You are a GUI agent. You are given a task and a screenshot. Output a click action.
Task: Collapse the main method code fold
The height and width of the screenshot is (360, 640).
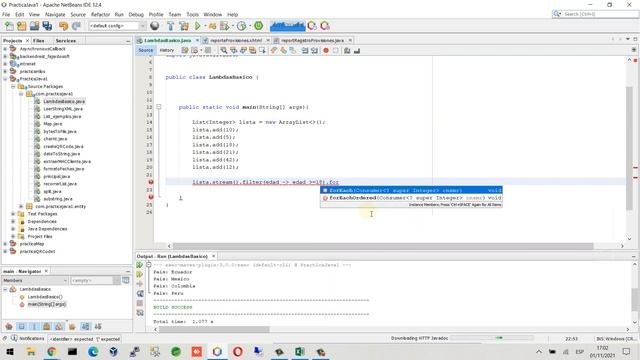159,107
